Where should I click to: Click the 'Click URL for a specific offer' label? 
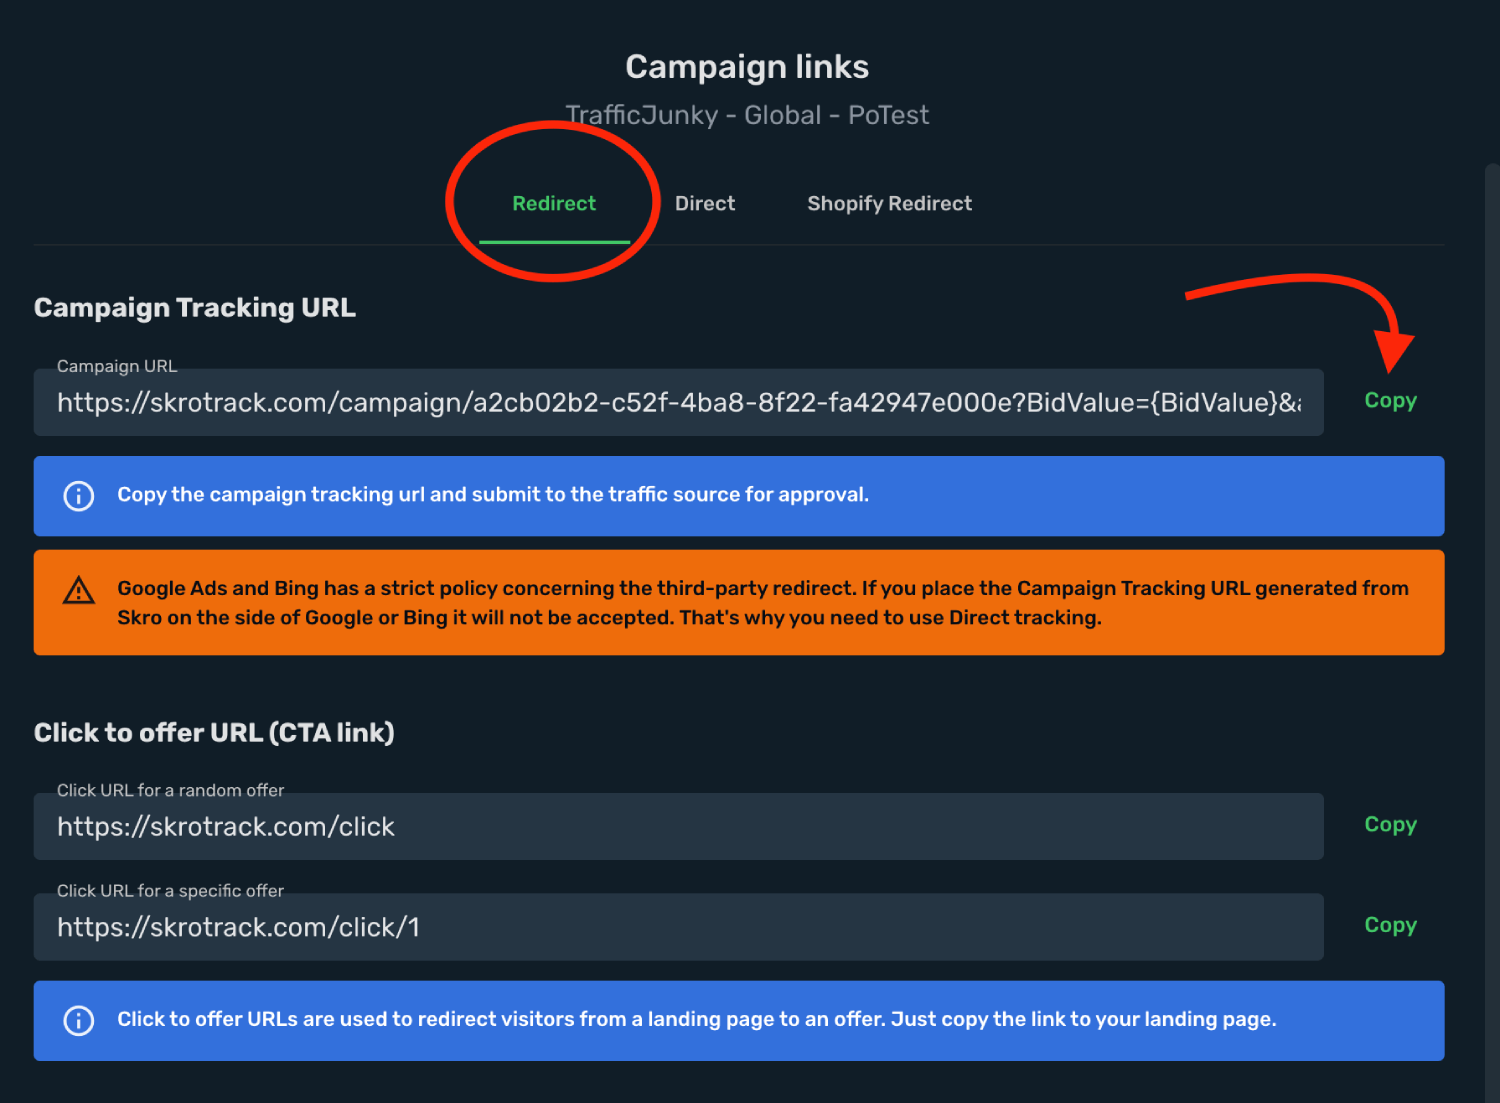click(170, 890)
